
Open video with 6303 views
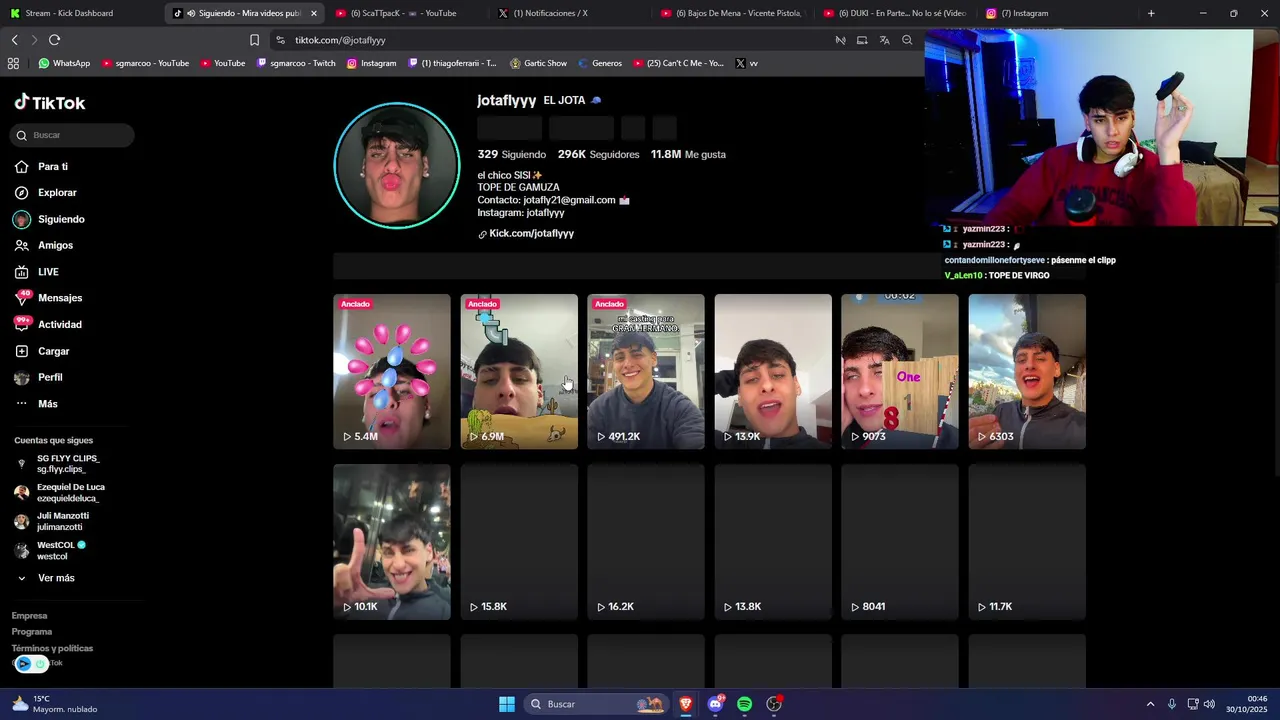click(1027, 371)
